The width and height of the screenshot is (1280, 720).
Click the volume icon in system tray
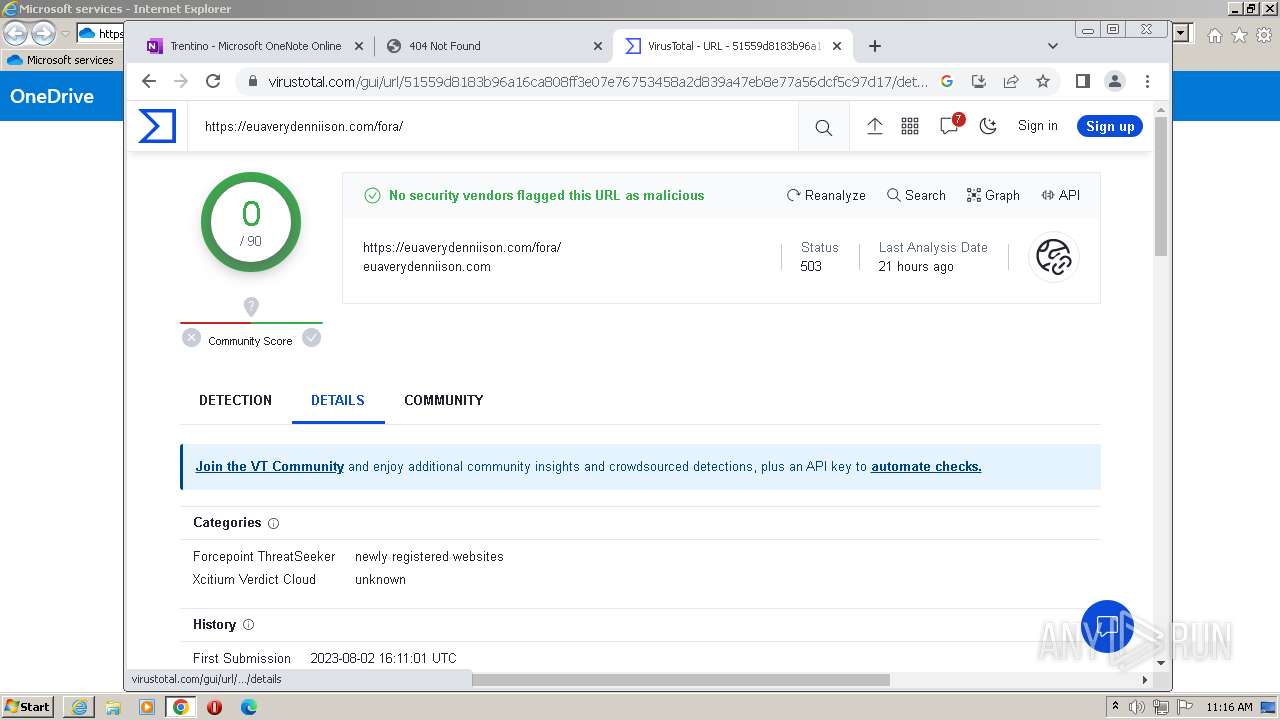pyautogui.click(x=1137, y=707)
